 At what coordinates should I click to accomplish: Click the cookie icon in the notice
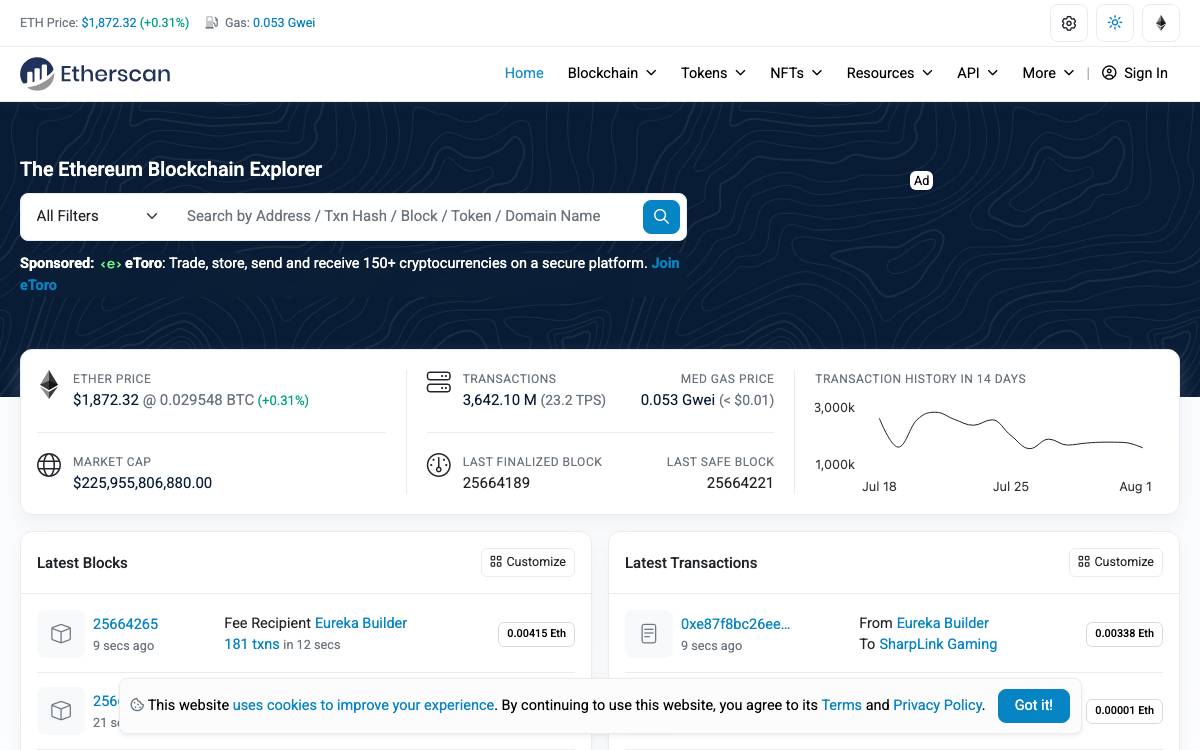pos(137,705)
